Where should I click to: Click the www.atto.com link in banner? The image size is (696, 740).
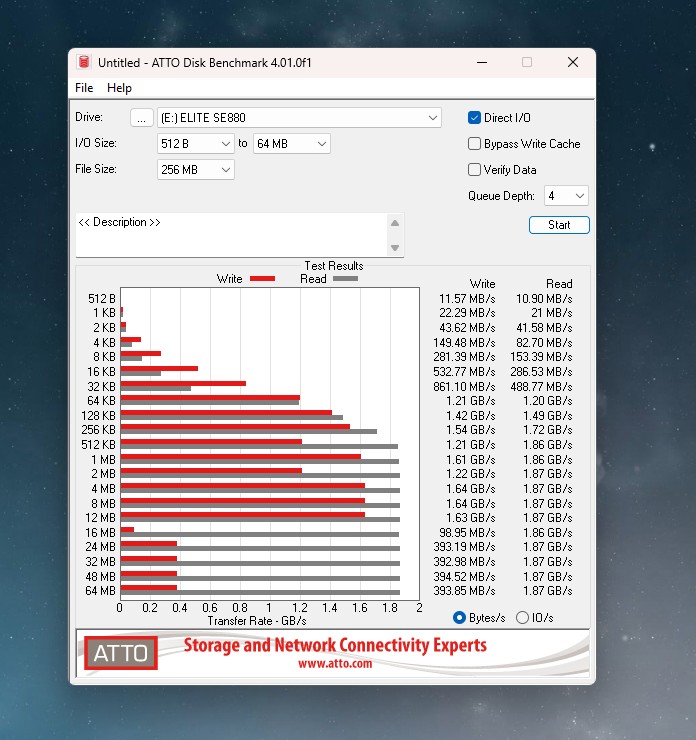(x=335, y=664)
